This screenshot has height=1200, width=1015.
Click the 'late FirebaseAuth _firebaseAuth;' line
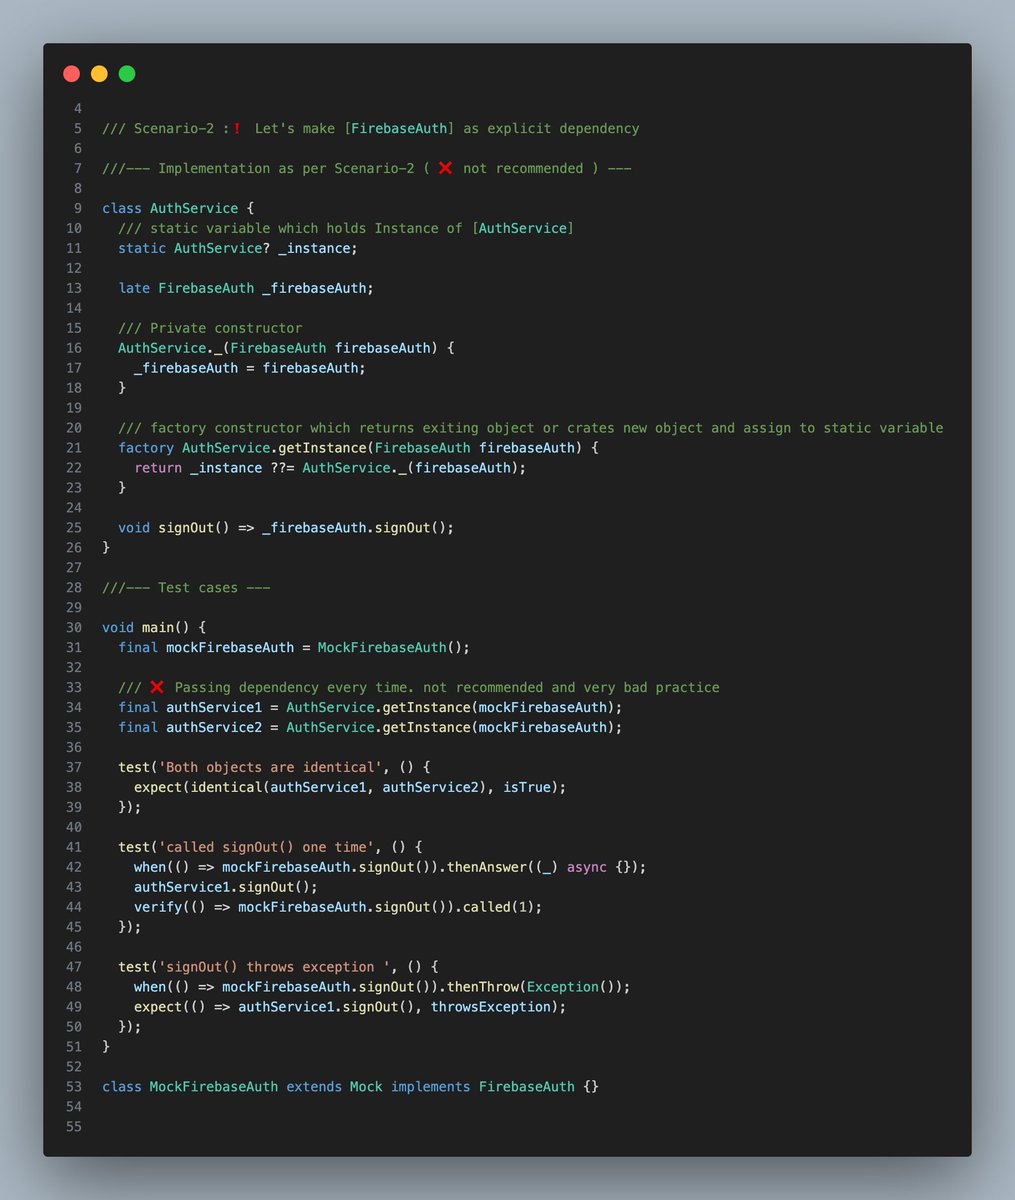click(x=246, y=288)
